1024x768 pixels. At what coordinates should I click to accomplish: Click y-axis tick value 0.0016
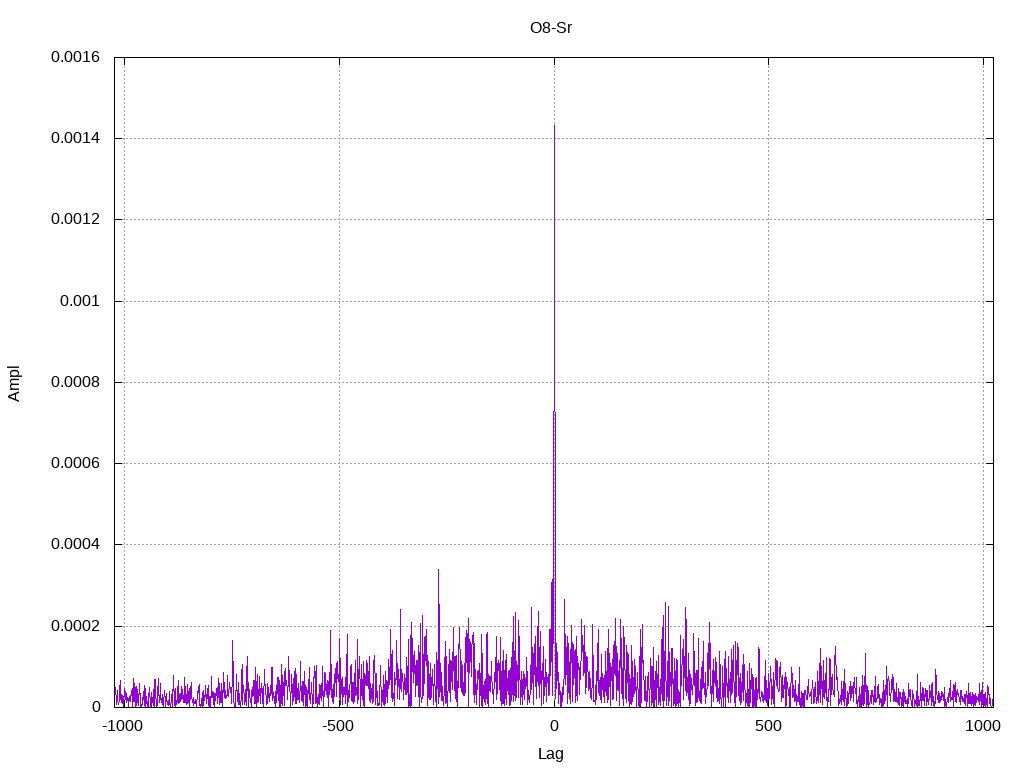pos(76,57)
